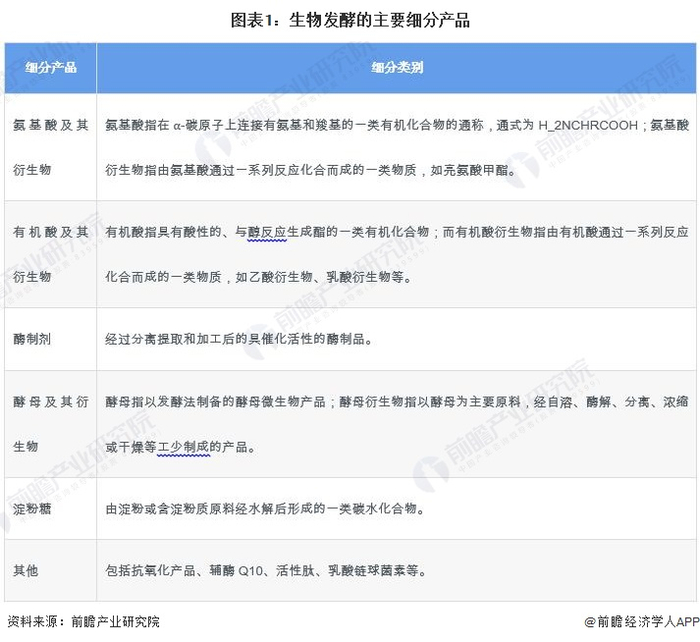Click the source note 资料来源：前瞻产业研究院
Screen dimensions: 700x642
point(83,621)
